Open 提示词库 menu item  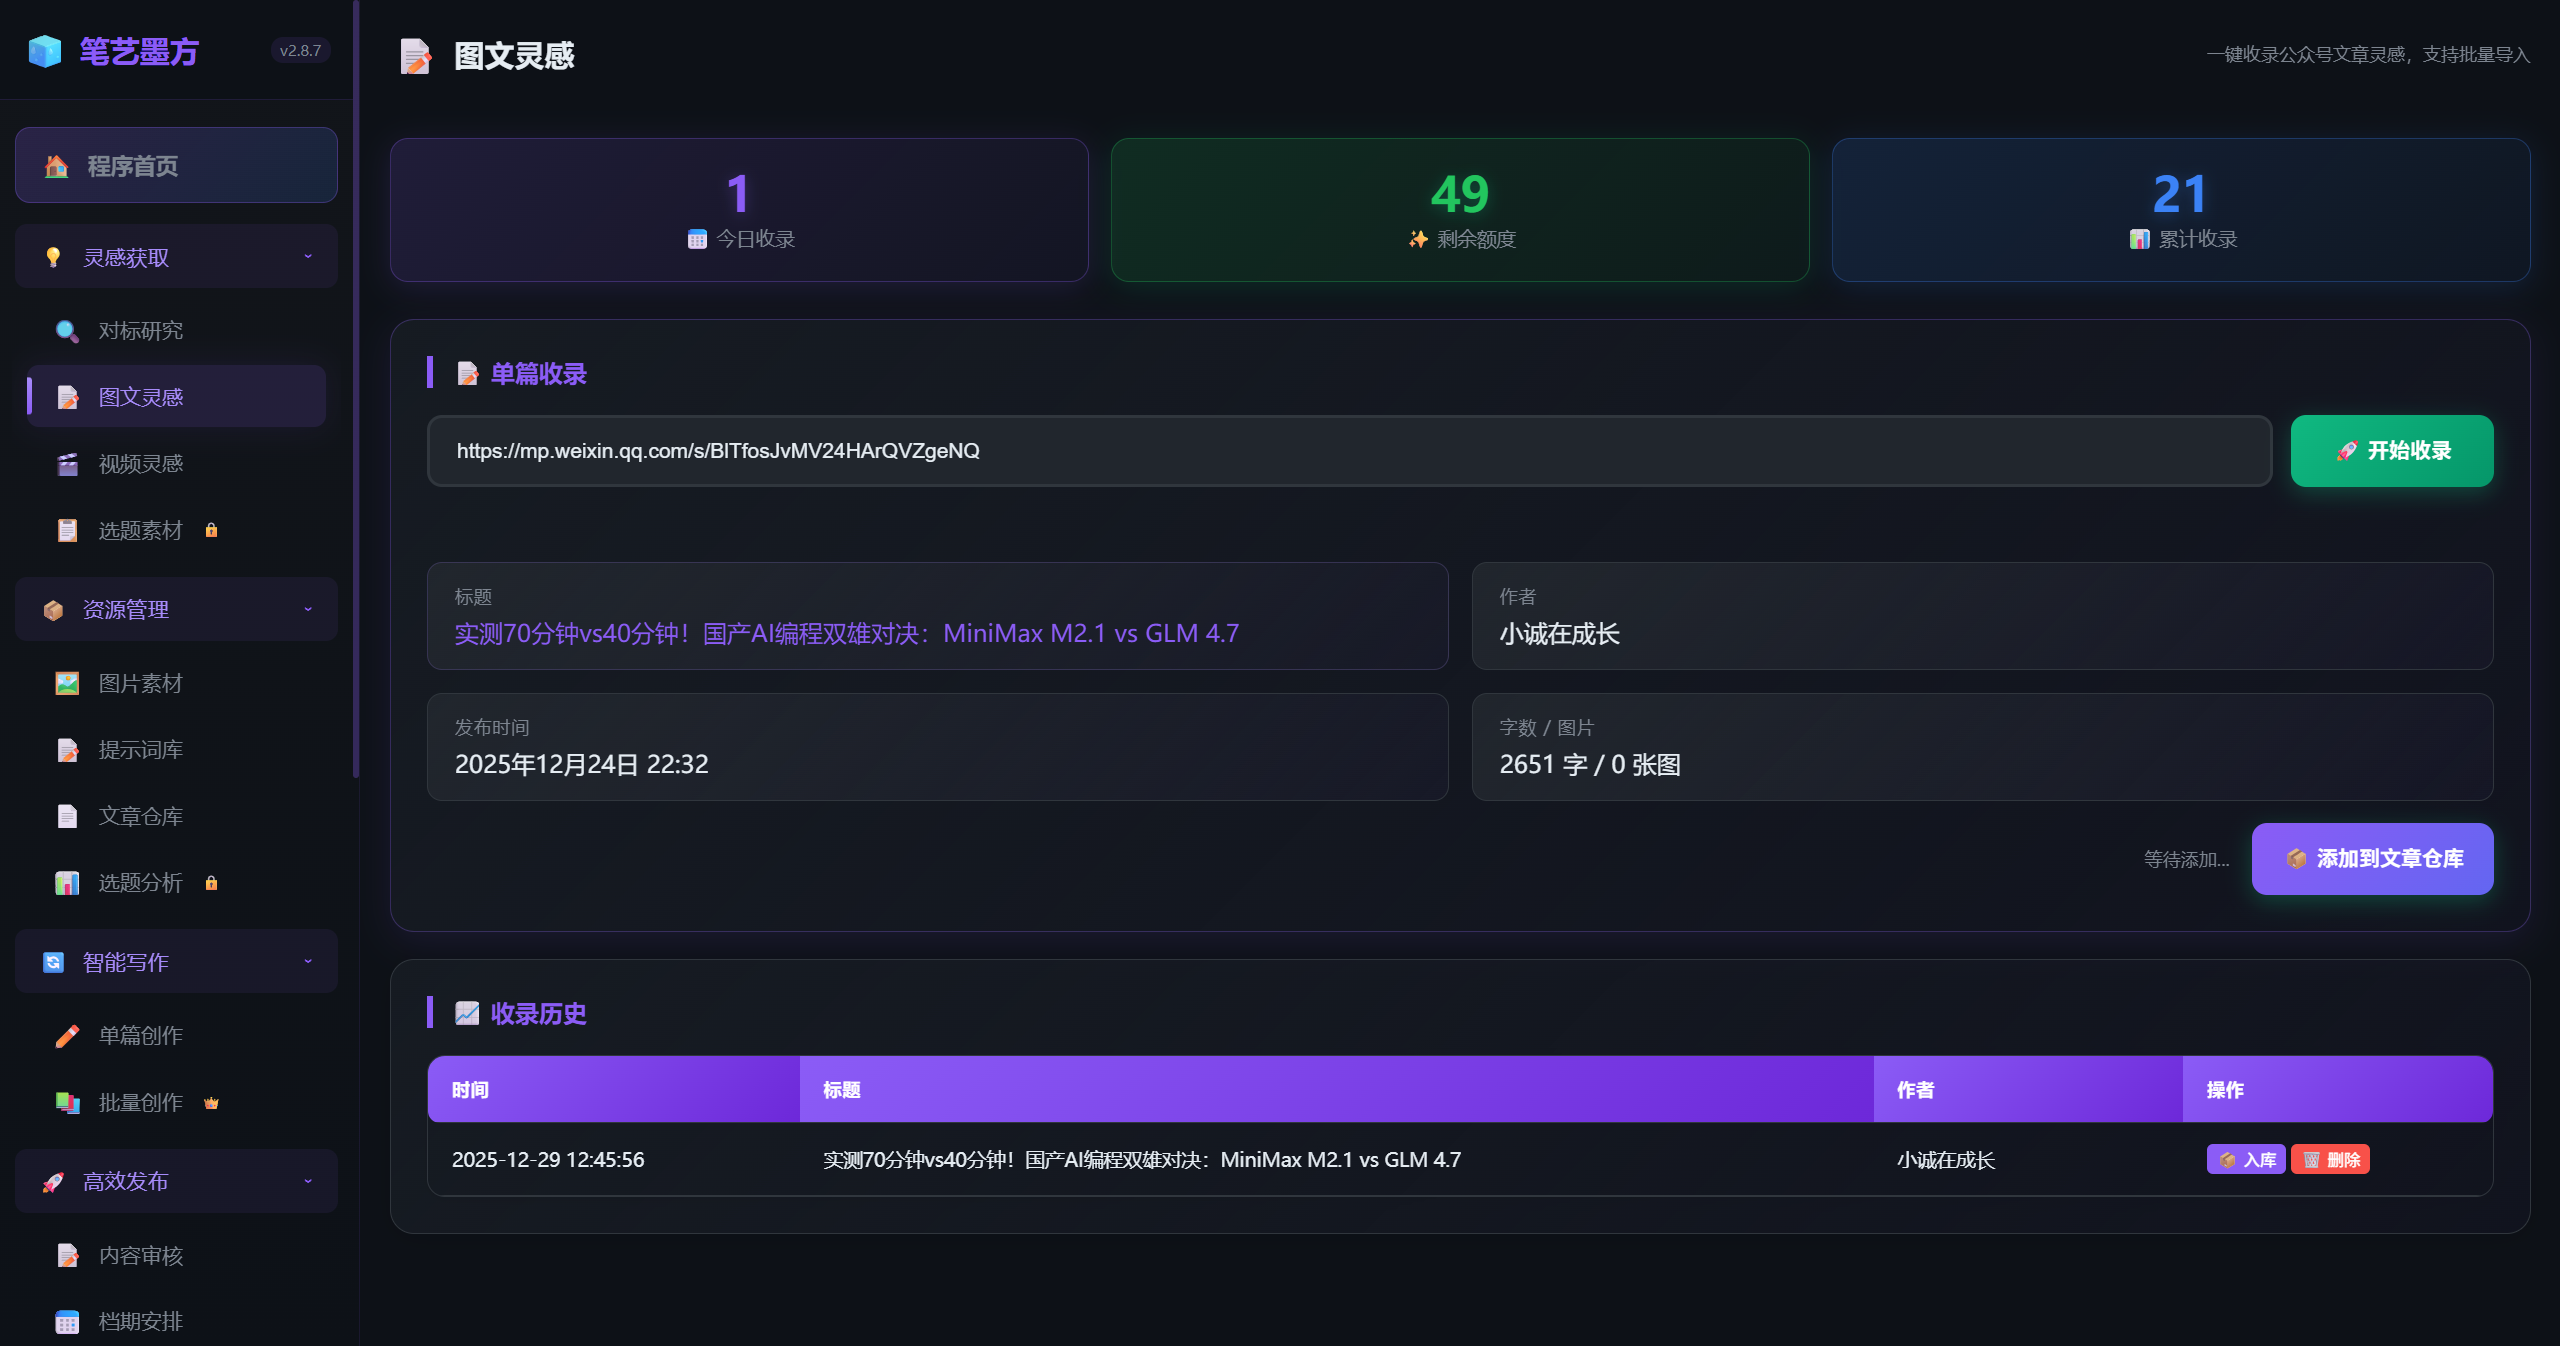(140, 750)
